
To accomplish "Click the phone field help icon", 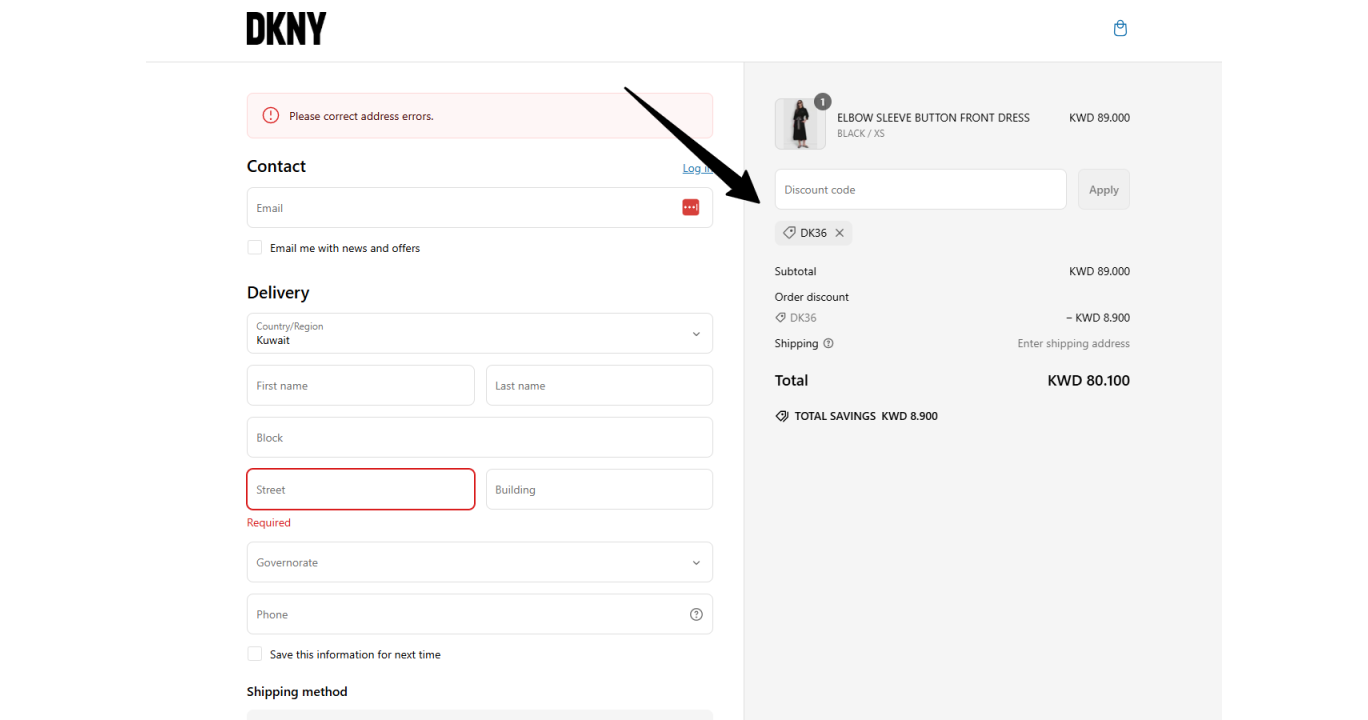I will click(696, 614).
